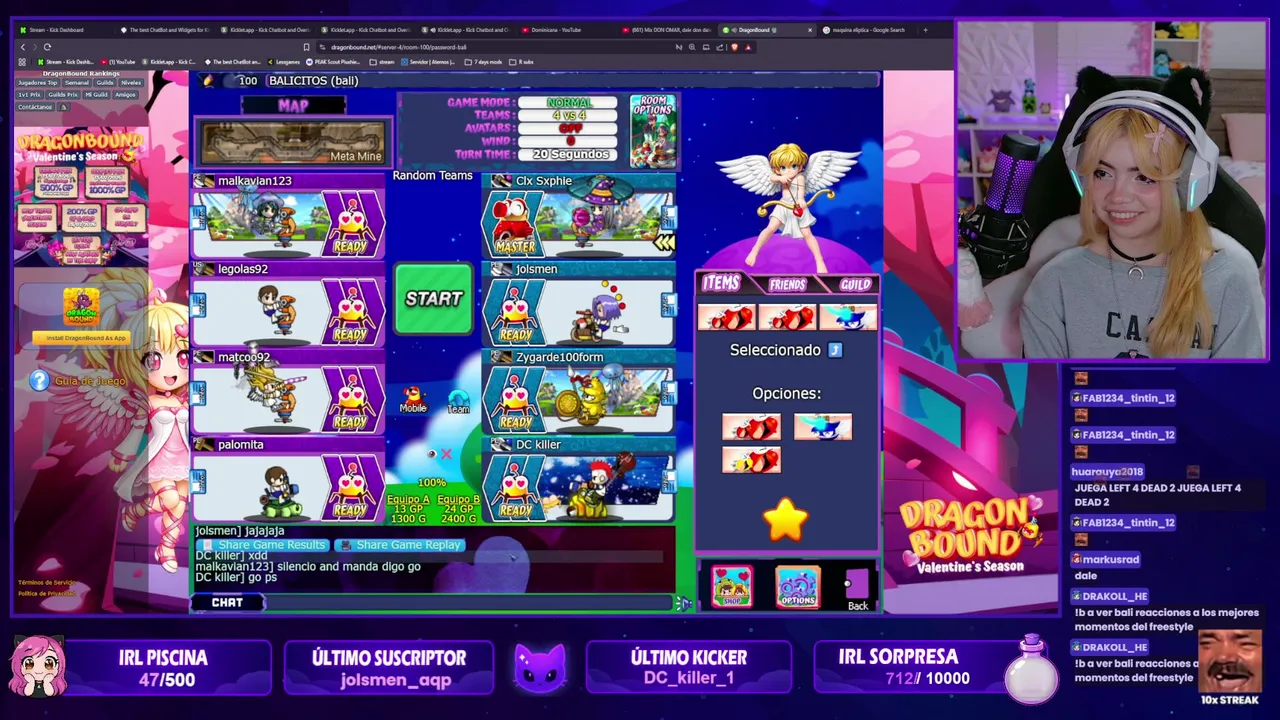Click the room title BALICITOS (bali)
This screenshot has height=720, width=1280.
pyautogui.click(x=312, y=80)
